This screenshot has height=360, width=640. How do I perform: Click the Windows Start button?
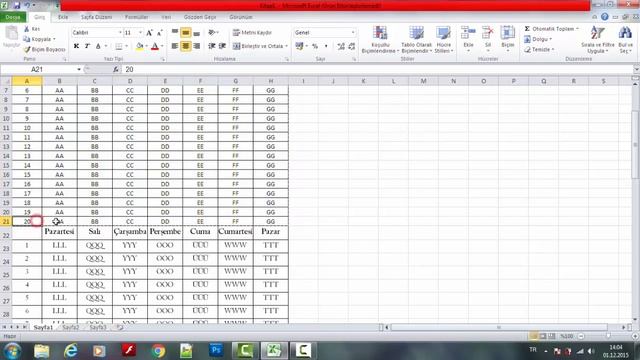[12, 351]
